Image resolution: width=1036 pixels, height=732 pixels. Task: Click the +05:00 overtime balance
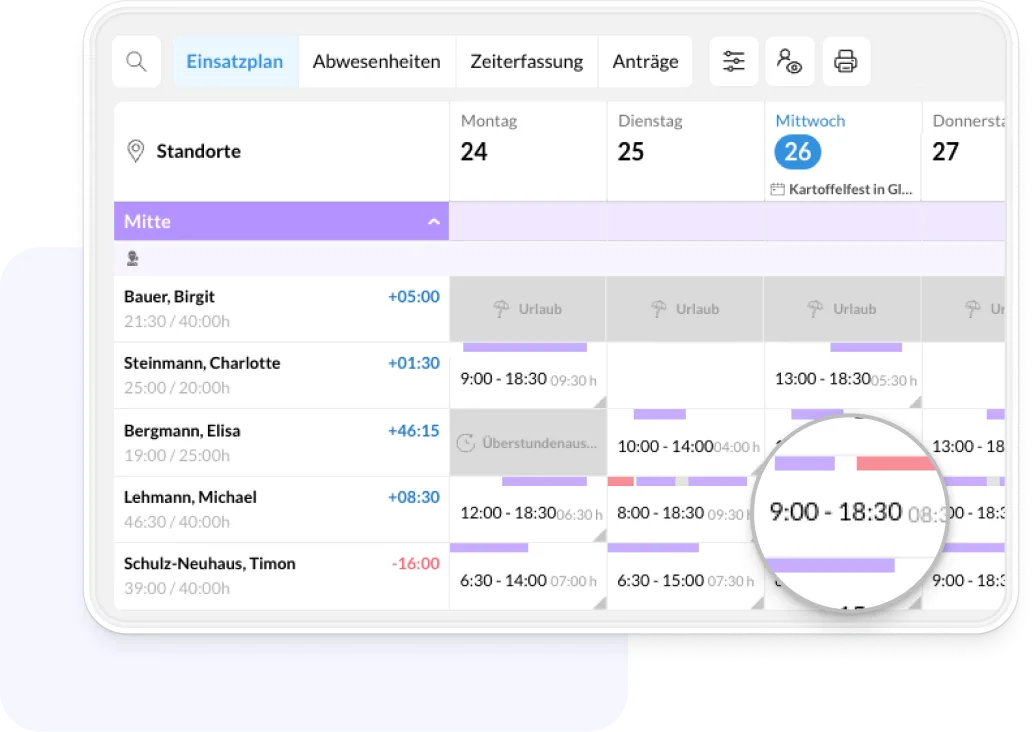coord(414,297)
